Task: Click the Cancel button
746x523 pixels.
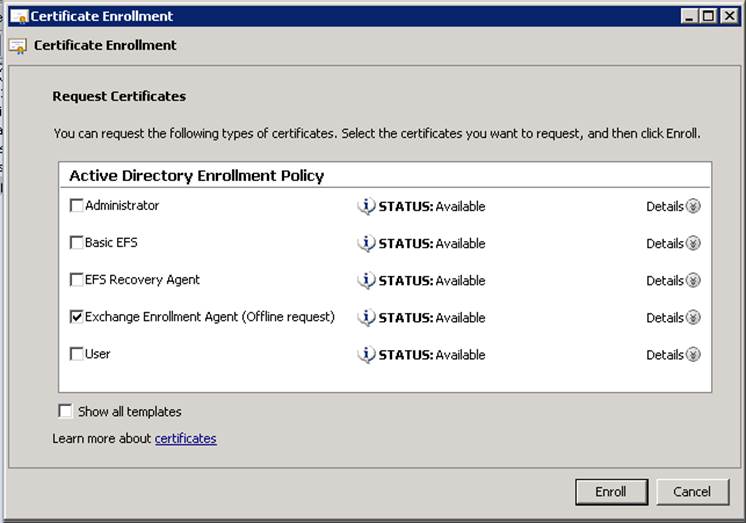Action: click(x=692, y=491)
